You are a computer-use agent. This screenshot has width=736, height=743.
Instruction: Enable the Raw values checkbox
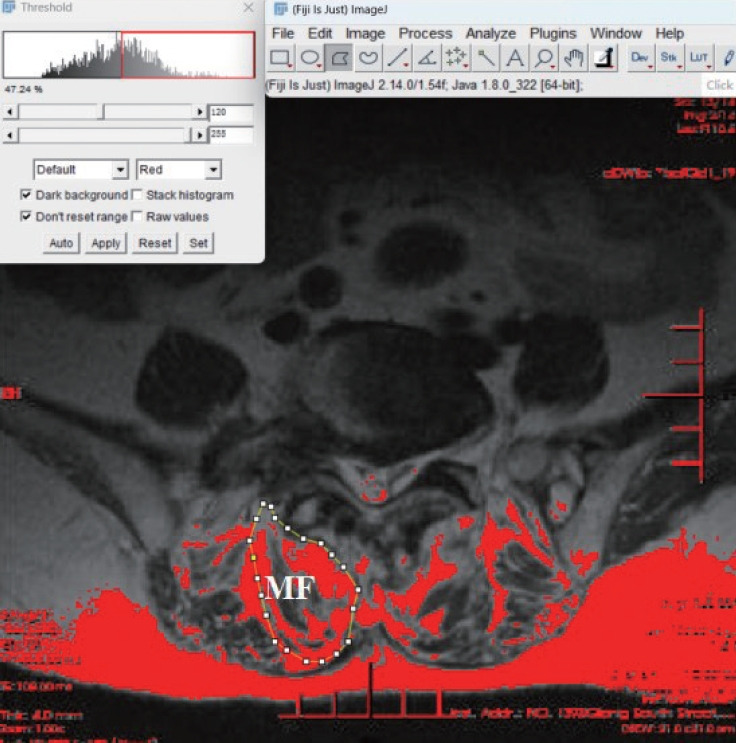137,217
